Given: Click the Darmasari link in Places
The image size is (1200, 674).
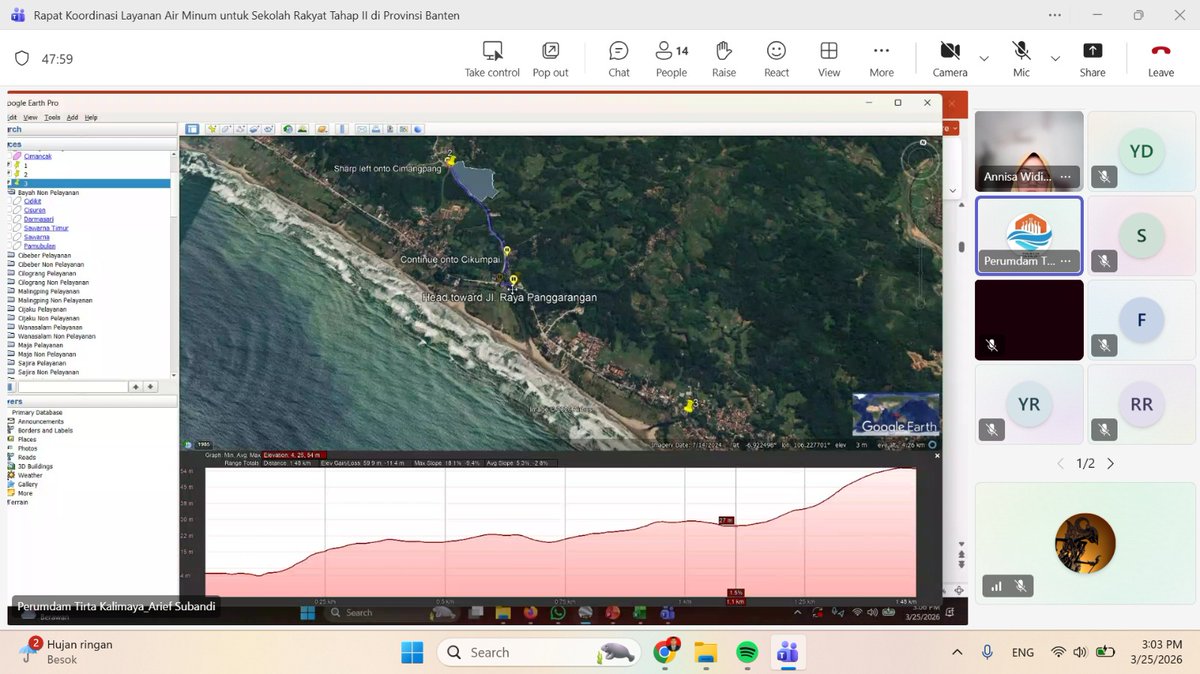Looking at the screenshot, I should pyautogui.click(x=39, y=219).
